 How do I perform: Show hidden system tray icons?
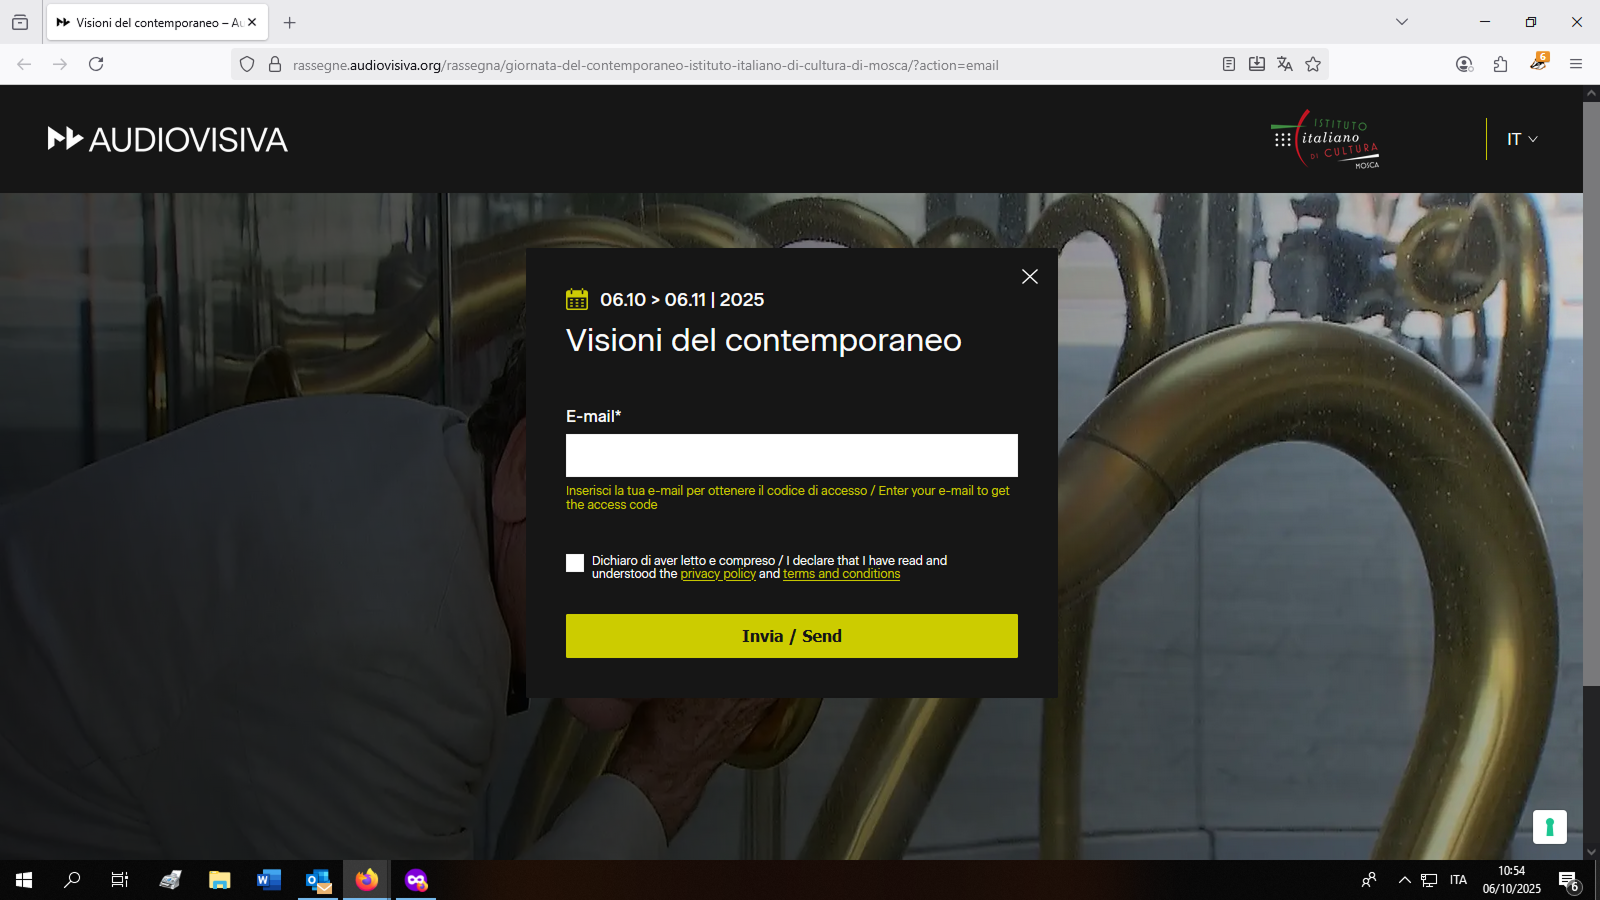click(x=1404, y=880)
